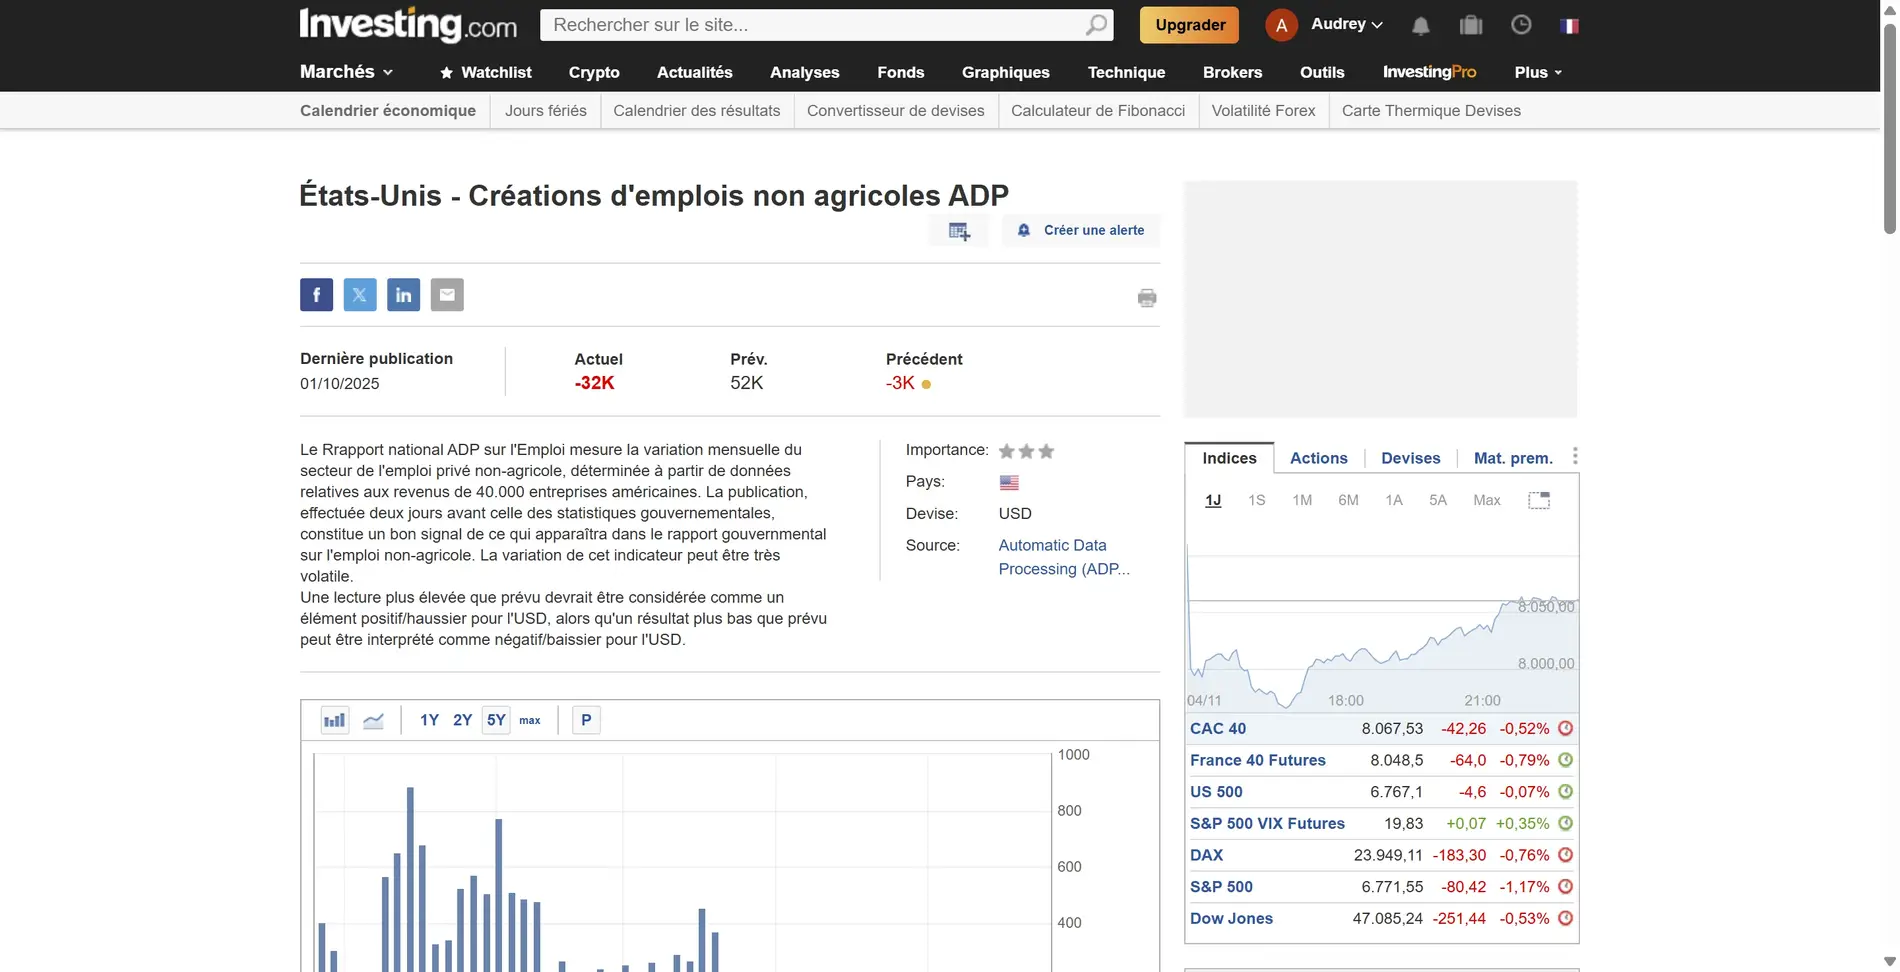
Task: Share the article on Twitter
Action: click(x=360, y=294)
